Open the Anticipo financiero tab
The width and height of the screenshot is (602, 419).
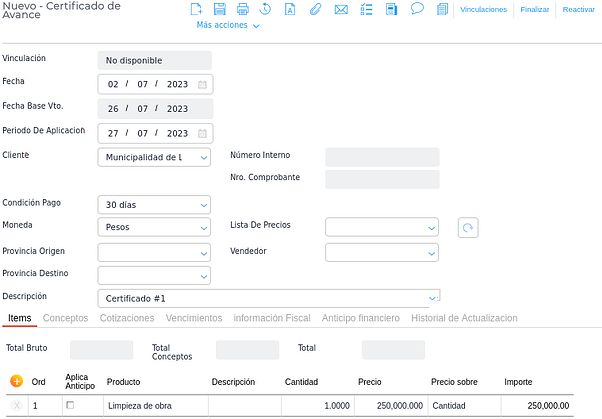(x=360, y=318)
